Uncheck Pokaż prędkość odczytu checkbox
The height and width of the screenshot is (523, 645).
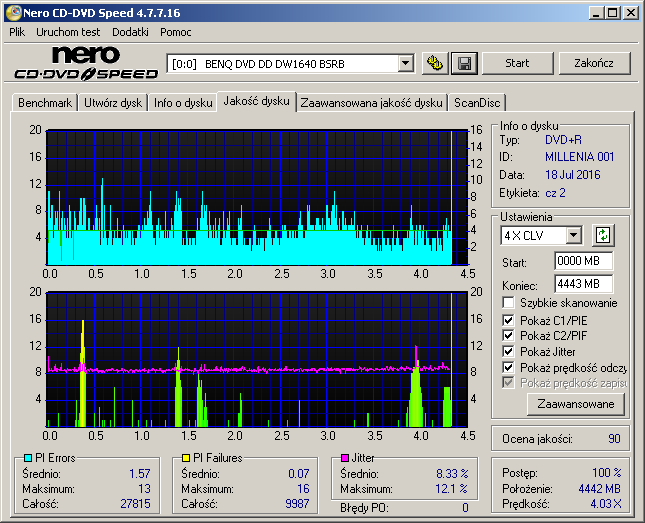pyautogui.click(x=508, y=367)
